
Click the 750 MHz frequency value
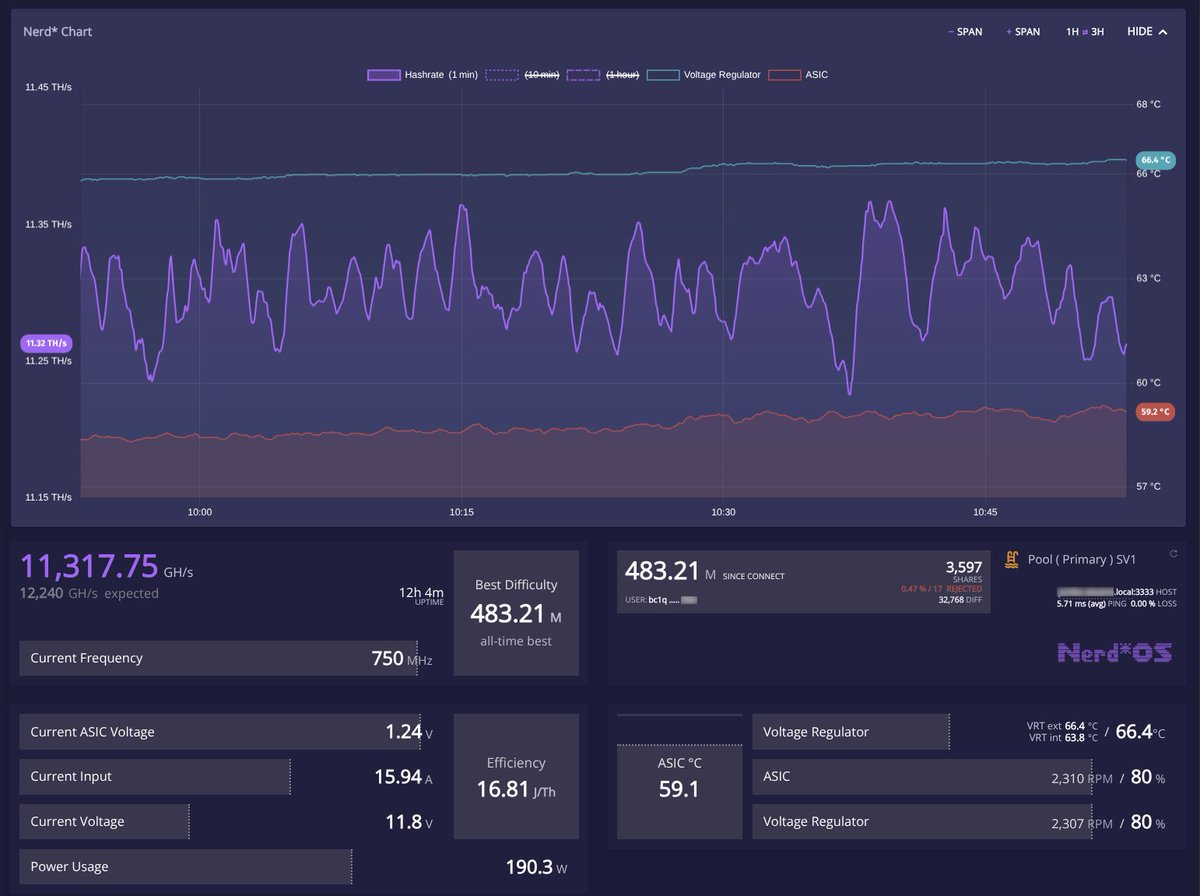coord(402,658)
